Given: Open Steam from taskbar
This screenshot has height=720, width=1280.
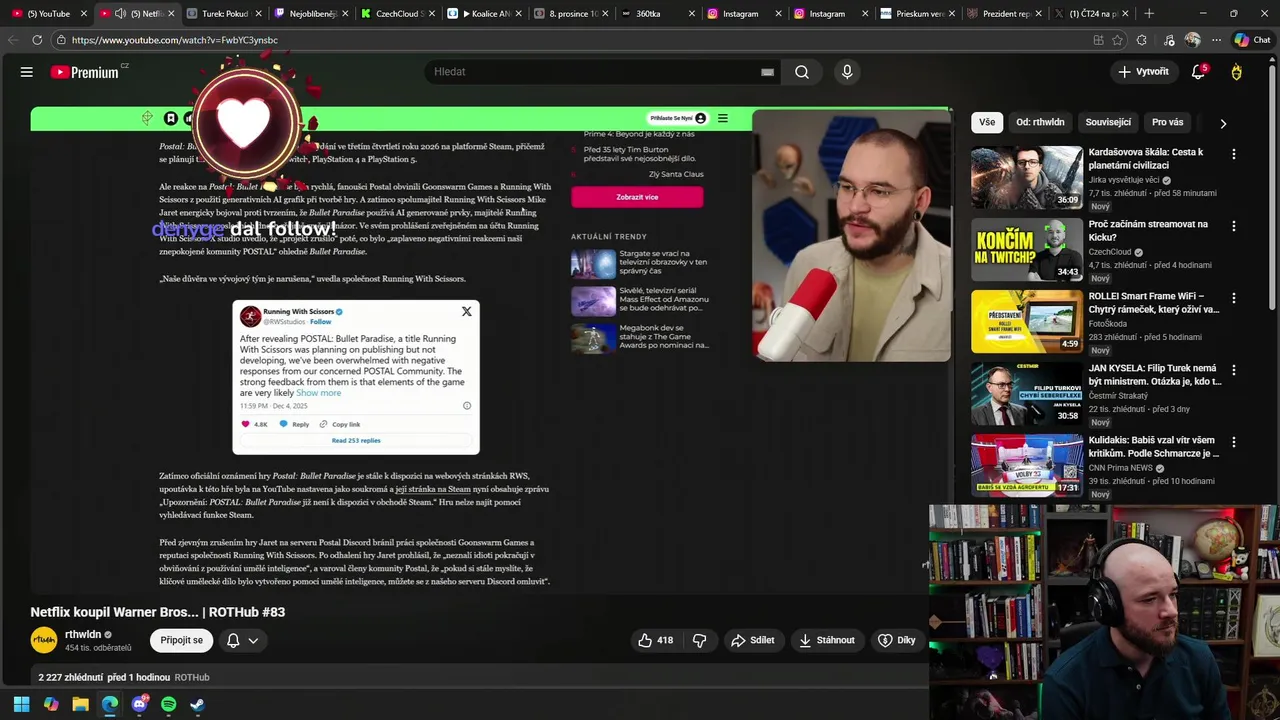Looking at the screenshot, I should point(197,704).
